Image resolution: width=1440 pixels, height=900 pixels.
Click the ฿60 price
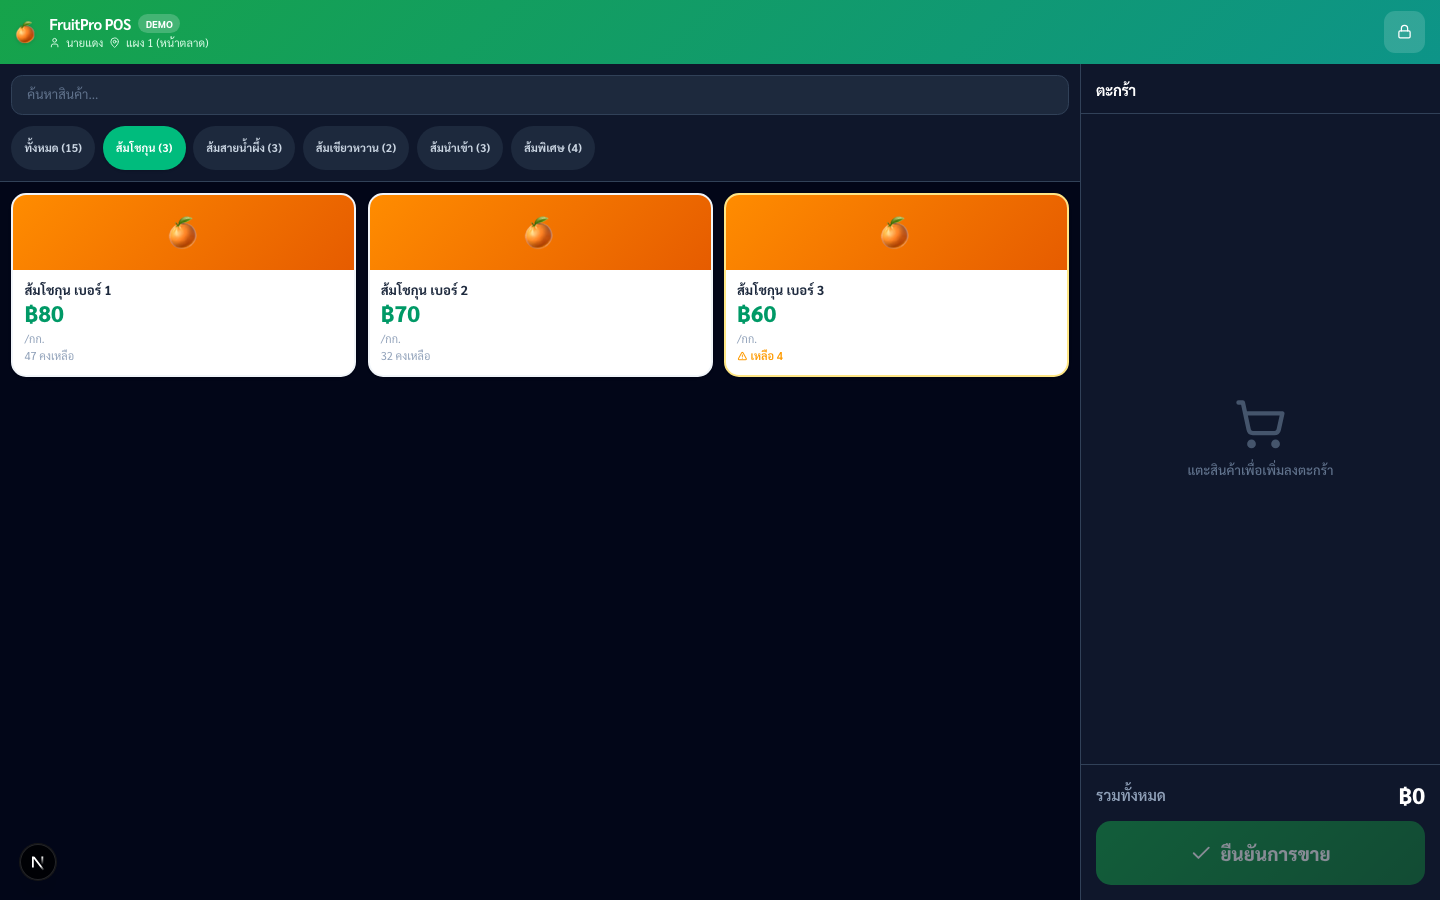(x=757, y=314)
